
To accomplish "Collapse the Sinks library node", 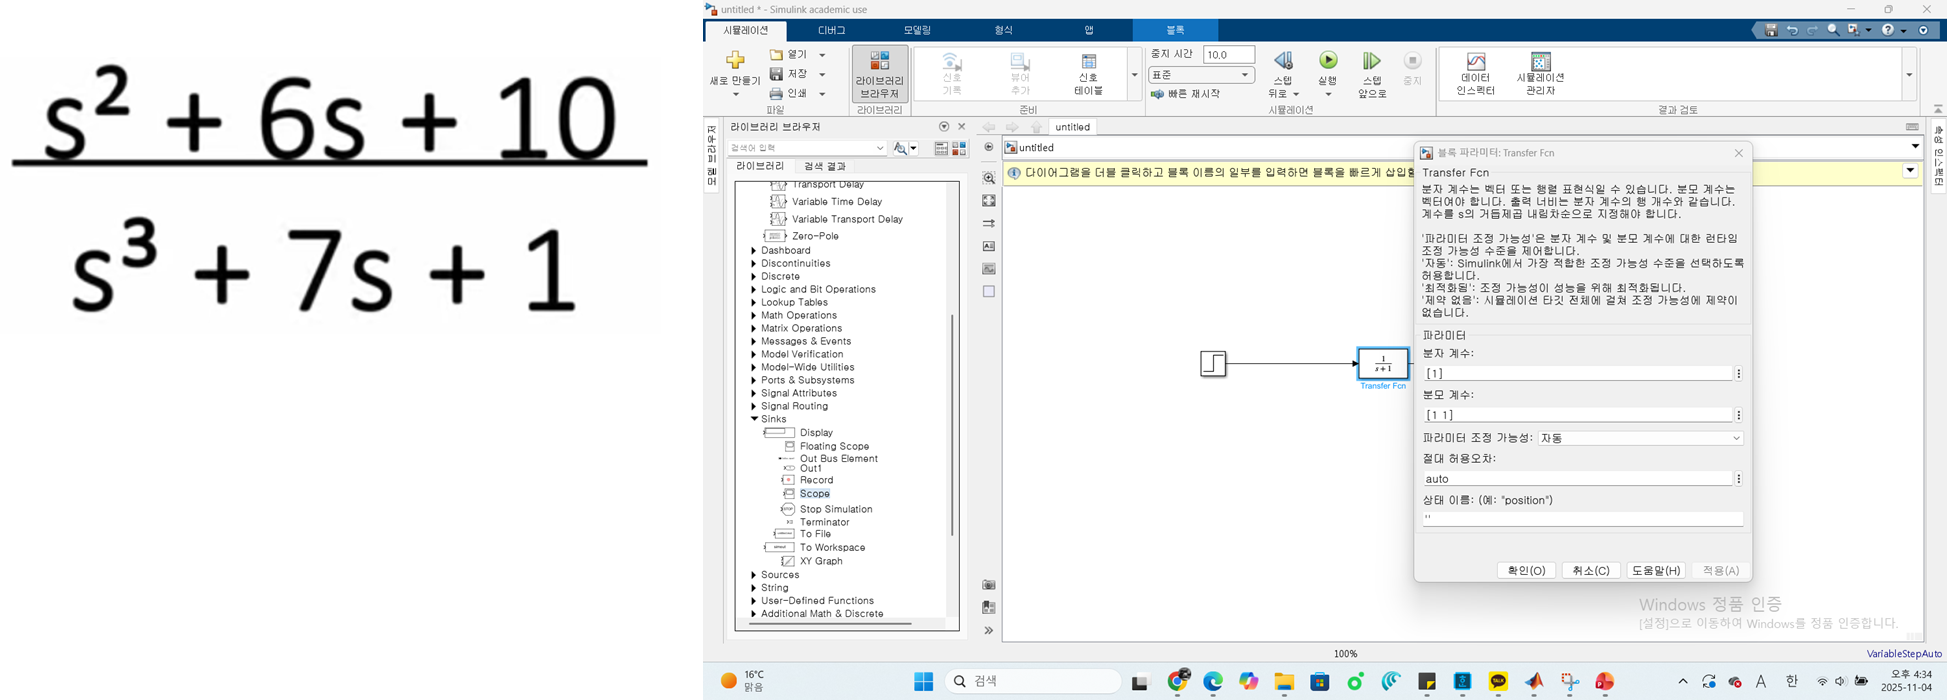I will (x=754, y=419).
